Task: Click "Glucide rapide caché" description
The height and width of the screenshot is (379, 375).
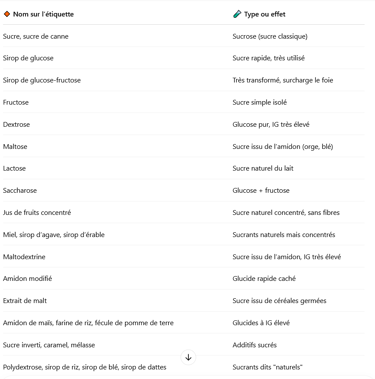Action: [x=264, y=279]
